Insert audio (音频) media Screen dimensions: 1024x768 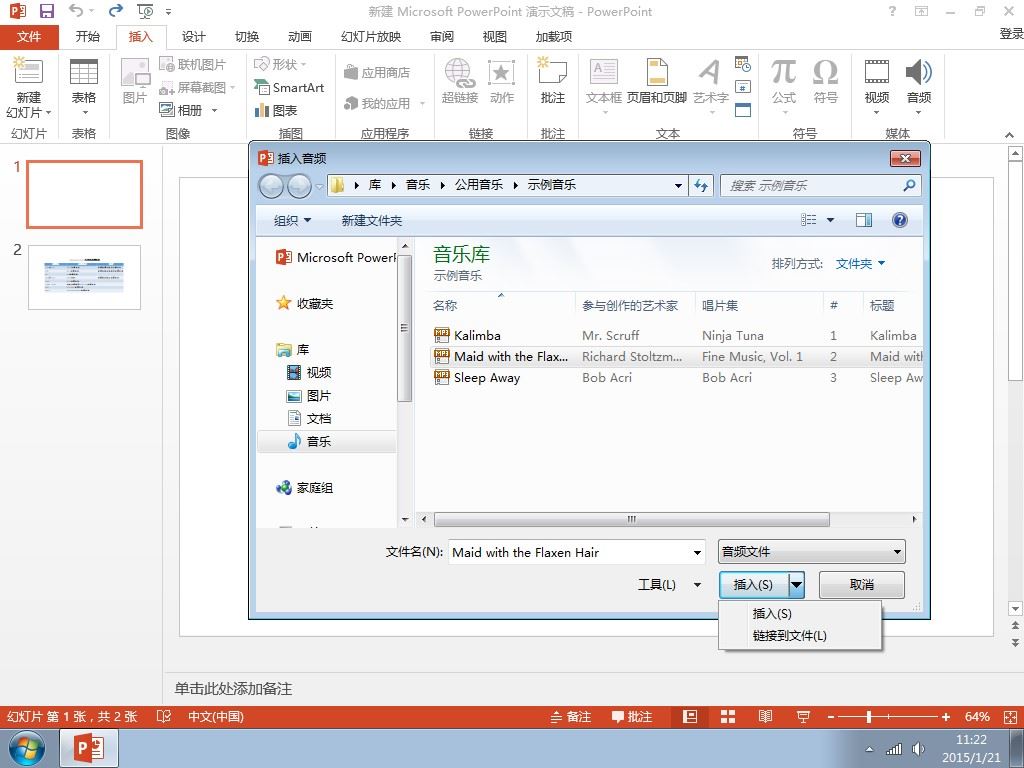(918, 88)
